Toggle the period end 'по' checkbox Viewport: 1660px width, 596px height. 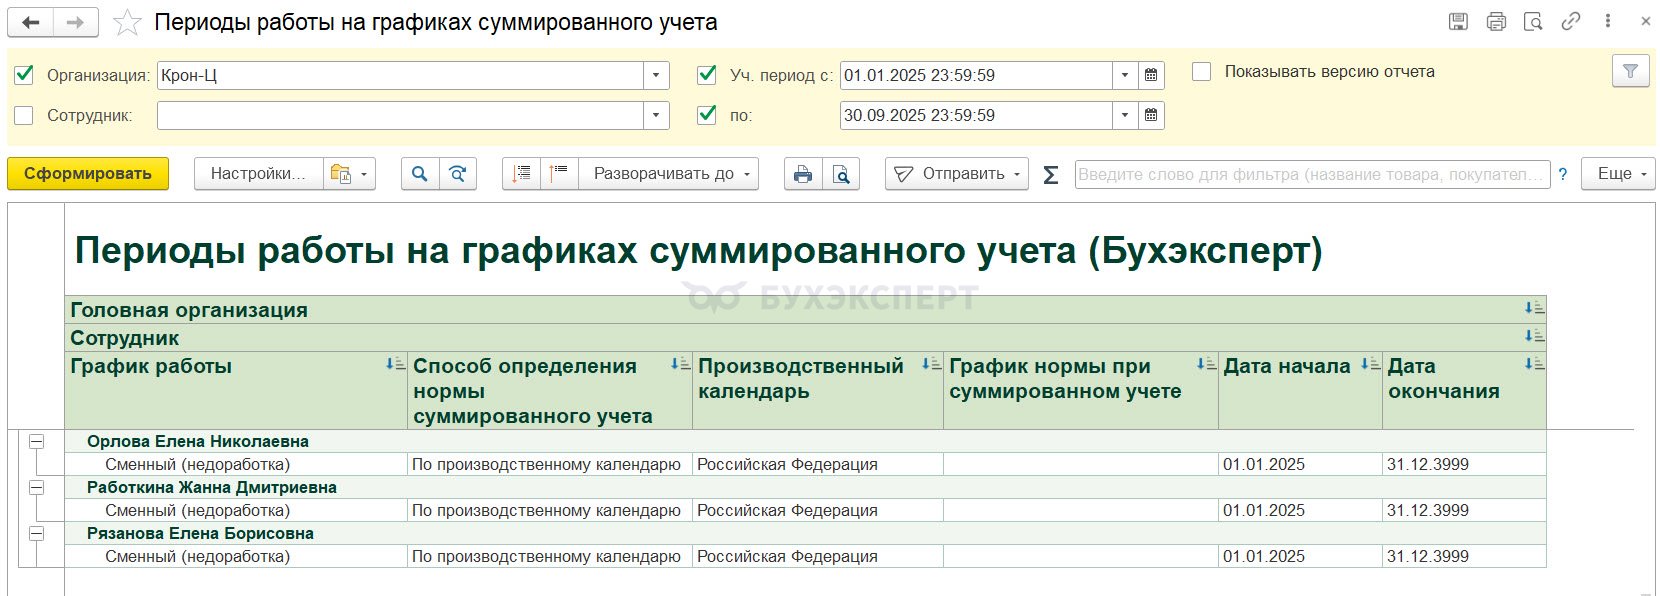(707, 114)
